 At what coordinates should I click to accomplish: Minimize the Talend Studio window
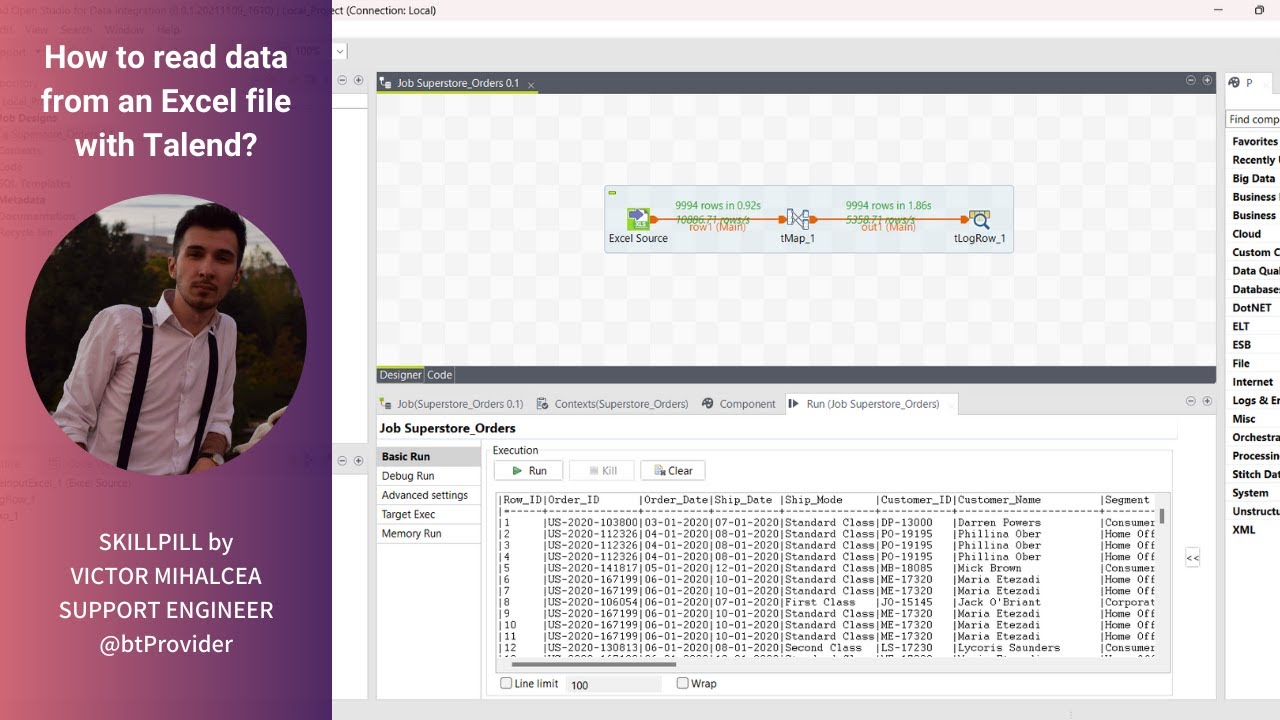pos(1218,10)
